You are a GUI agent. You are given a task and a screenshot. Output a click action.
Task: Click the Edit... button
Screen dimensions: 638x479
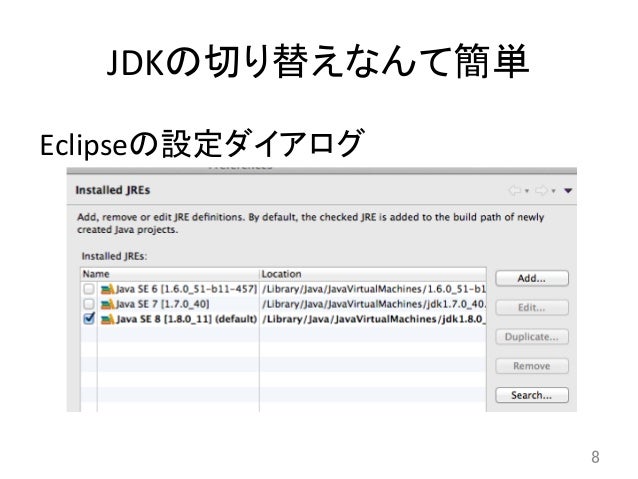(x=531, y=308)
